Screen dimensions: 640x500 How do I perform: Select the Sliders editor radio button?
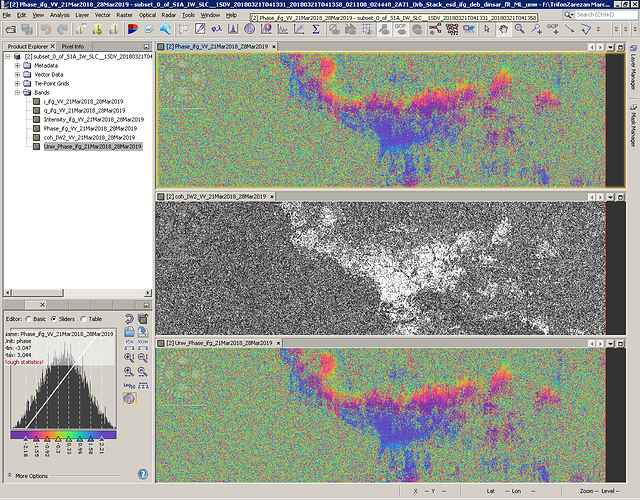coord(53,319)
